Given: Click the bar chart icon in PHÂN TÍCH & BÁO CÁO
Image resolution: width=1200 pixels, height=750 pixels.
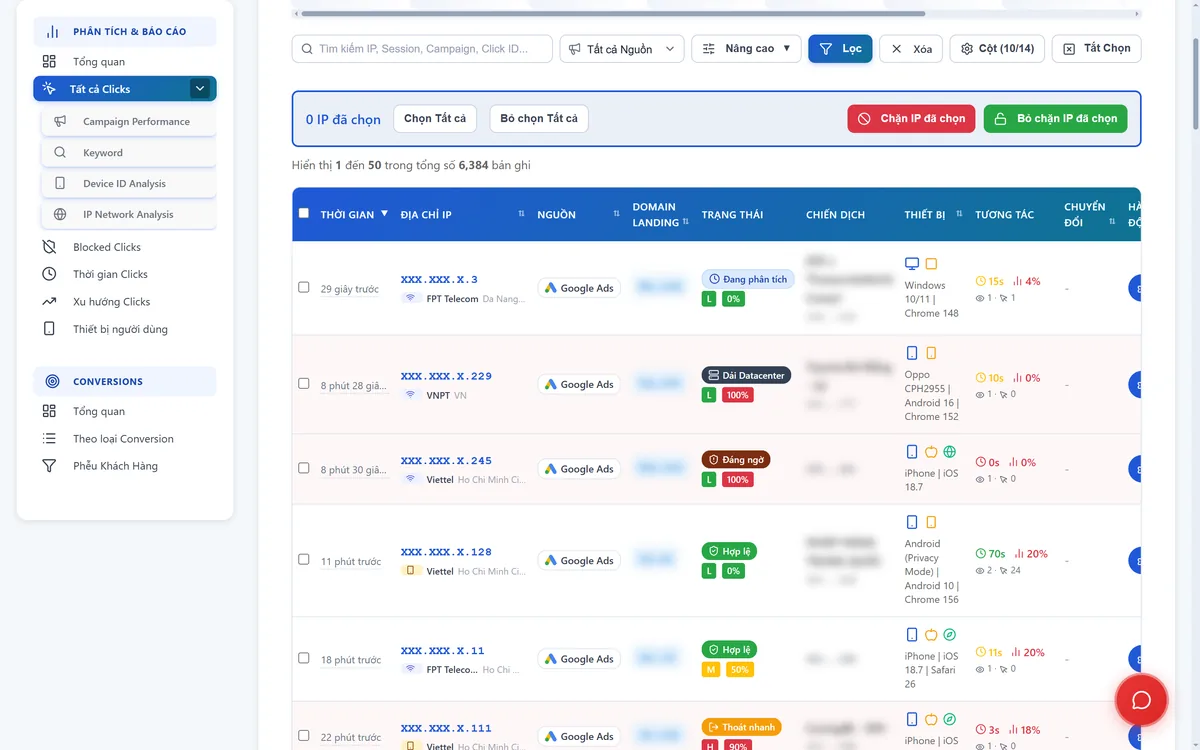Looking at the screenshot, I should tap(52, 32).
